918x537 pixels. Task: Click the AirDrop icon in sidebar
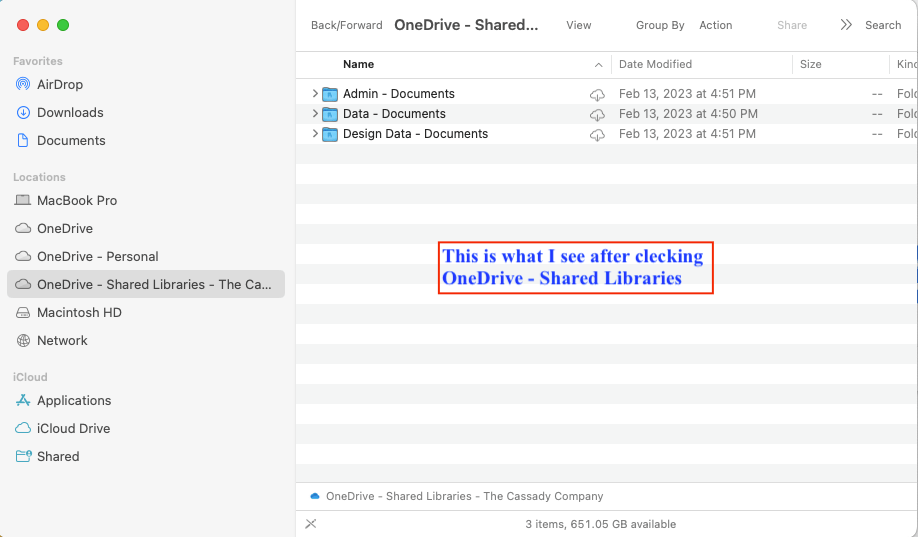click(x=23, y=84)
